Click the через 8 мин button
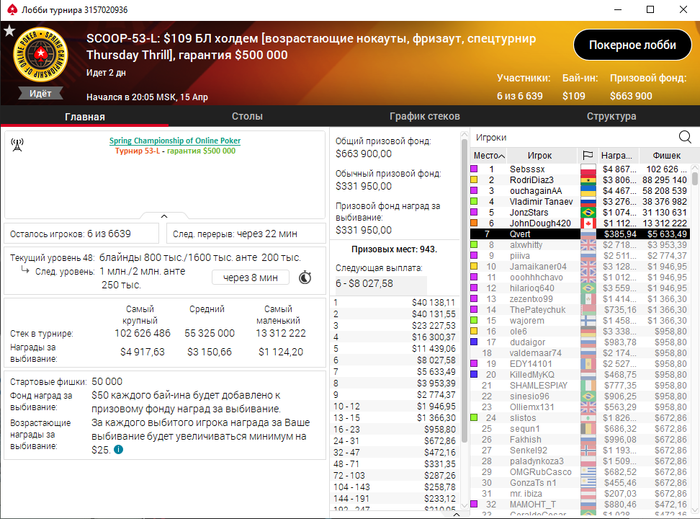Image resolution: width=700 pixels, height=519 pixels. pos(250,278)
